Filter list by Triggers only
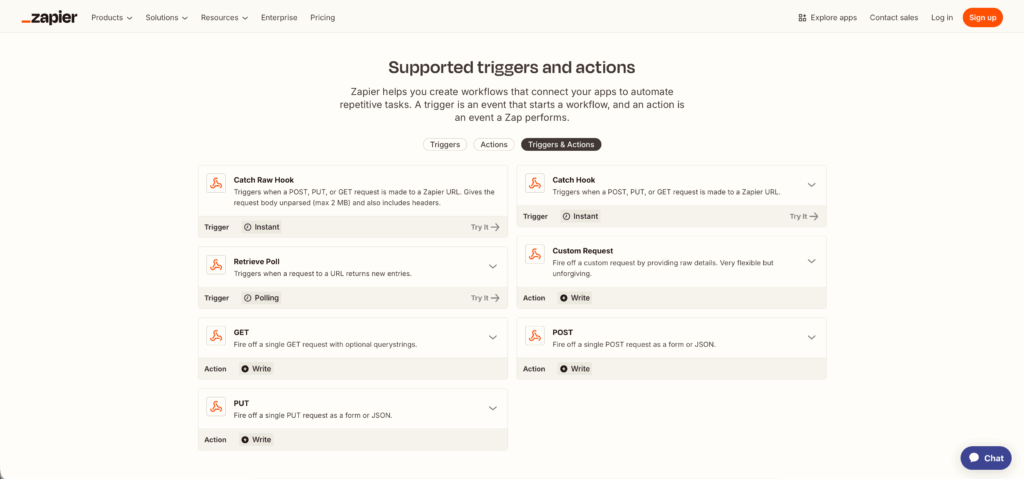 (x=445, y=144)
